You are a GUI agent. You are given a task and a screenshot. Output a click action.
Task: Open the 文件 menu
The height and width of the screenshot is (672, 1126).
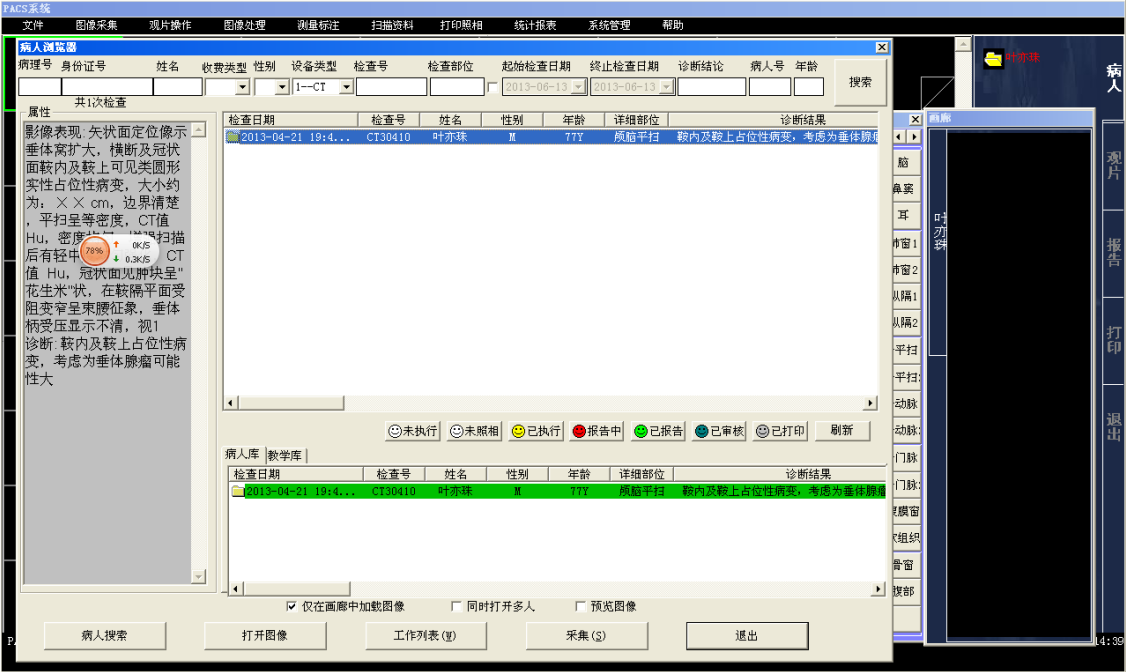[32, 25]
